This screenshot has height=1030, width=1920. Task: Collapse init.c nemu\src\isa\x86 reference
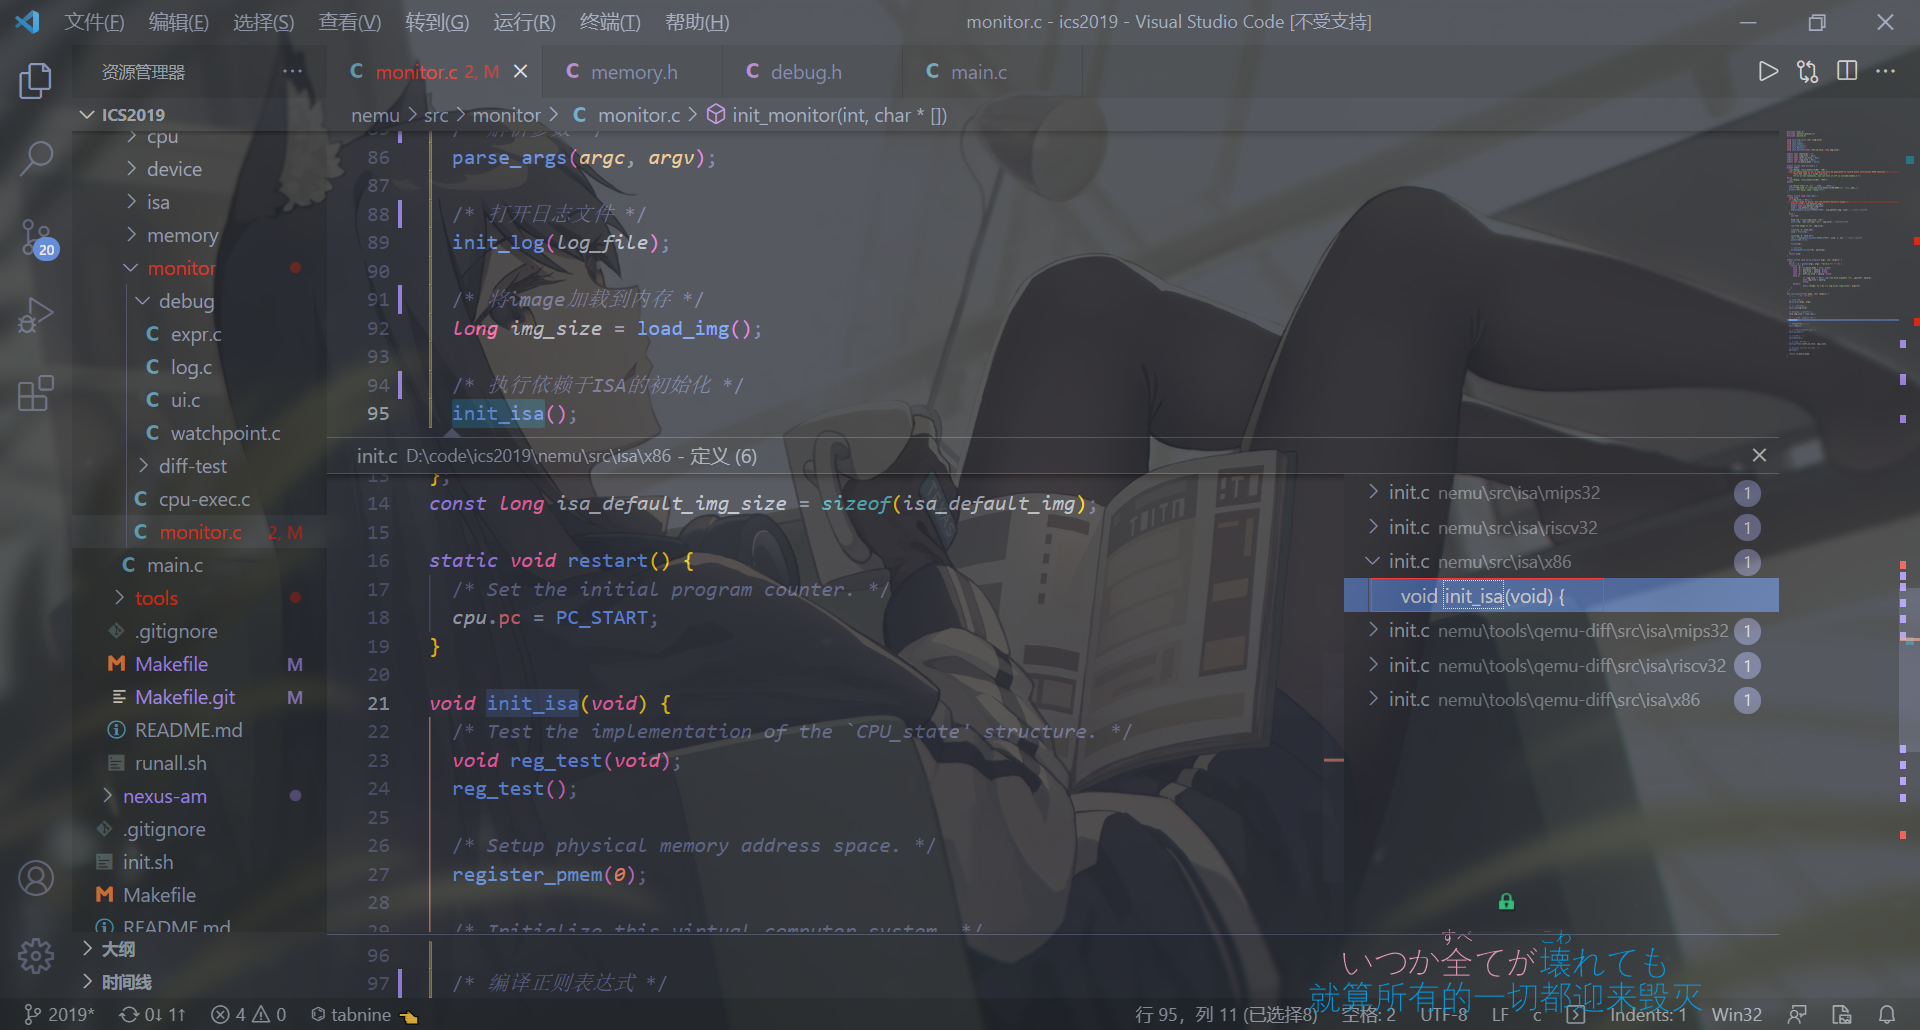(1561, 561)
